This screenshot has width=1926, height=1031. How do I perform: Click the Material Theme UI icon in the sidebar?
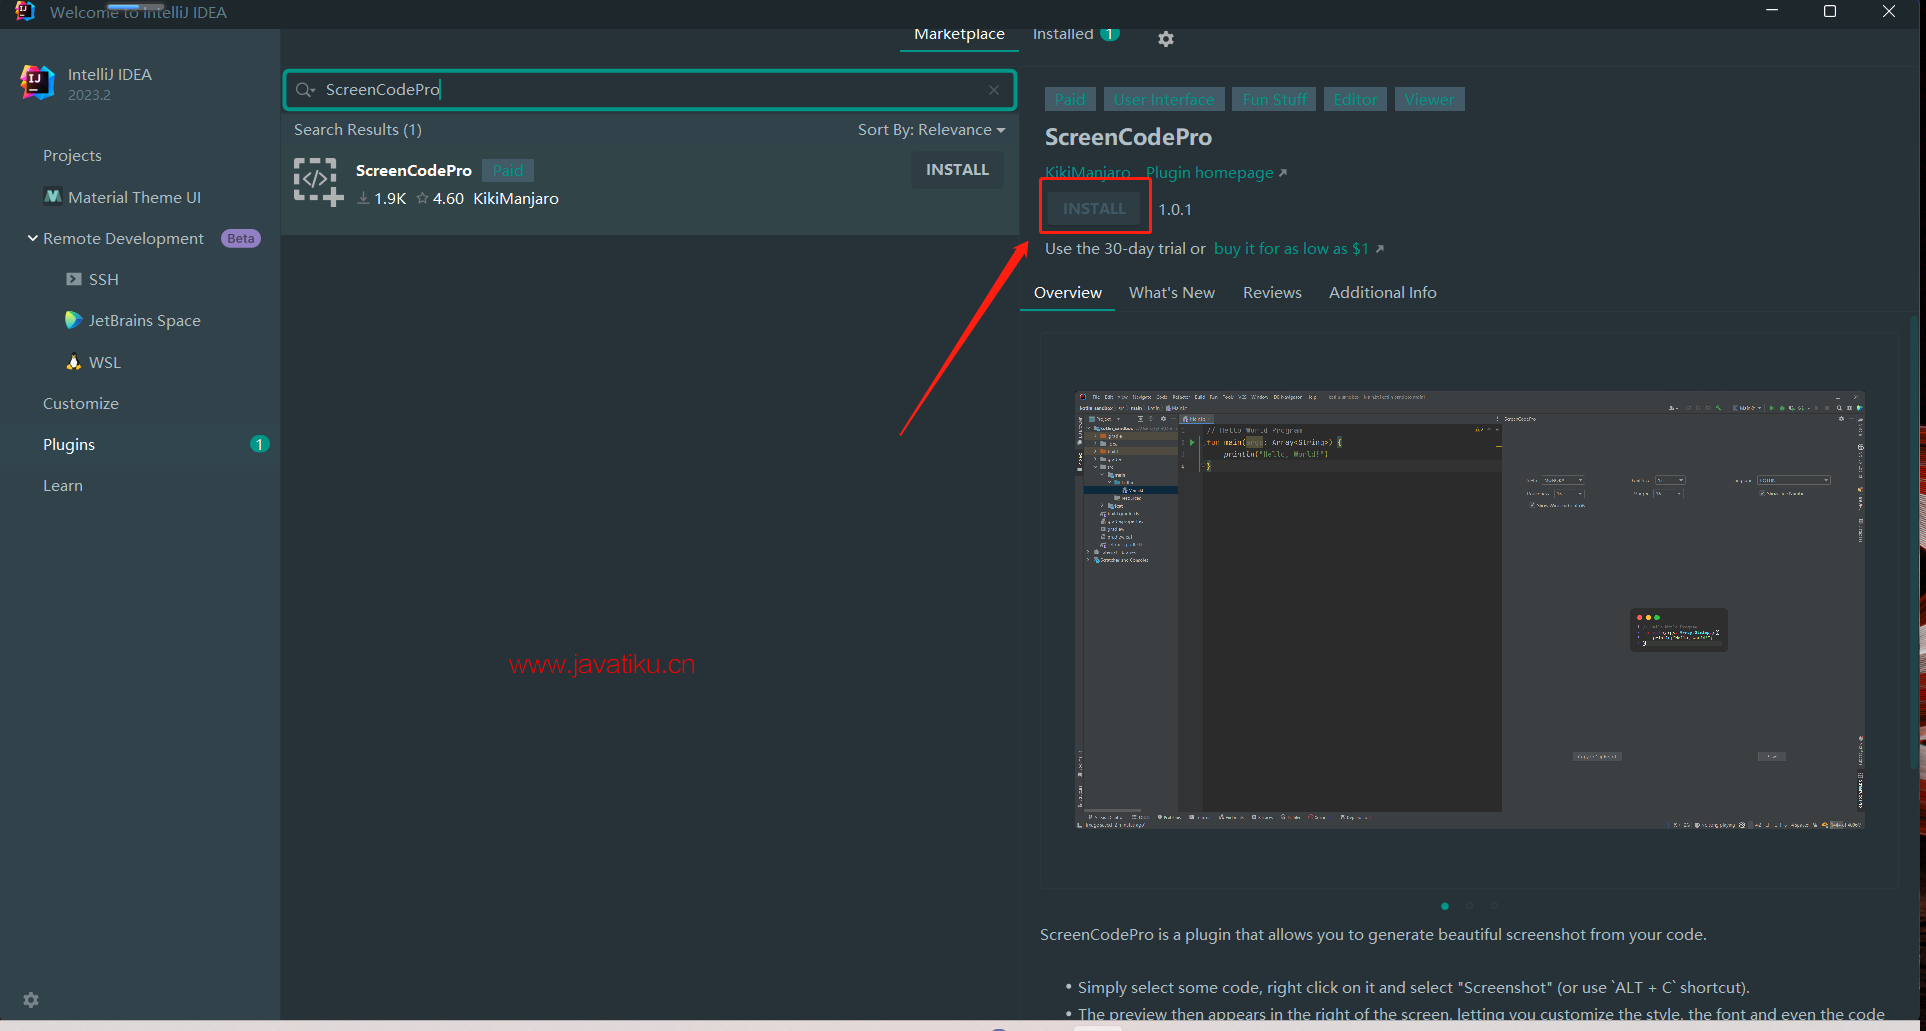tap(53, 197)
